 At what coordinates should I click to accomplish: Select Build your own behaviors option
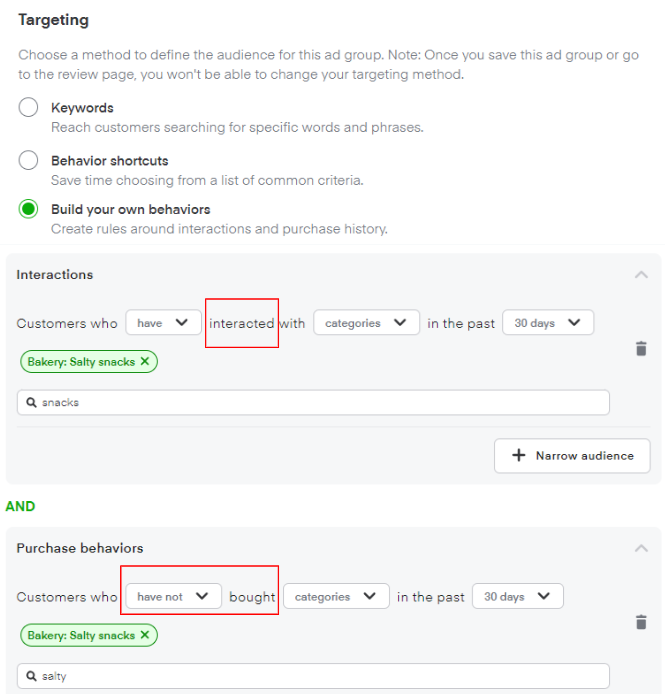(29, 210)
